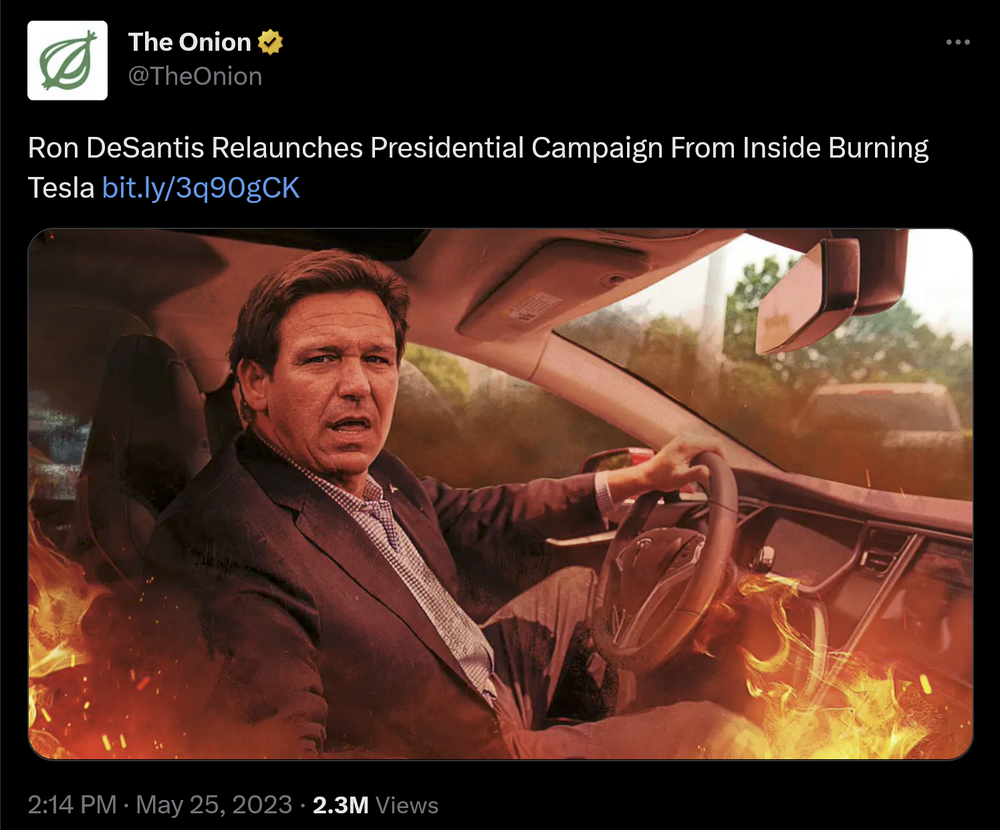
Task: View the 2.3M views count
Action: click(341, 805)
